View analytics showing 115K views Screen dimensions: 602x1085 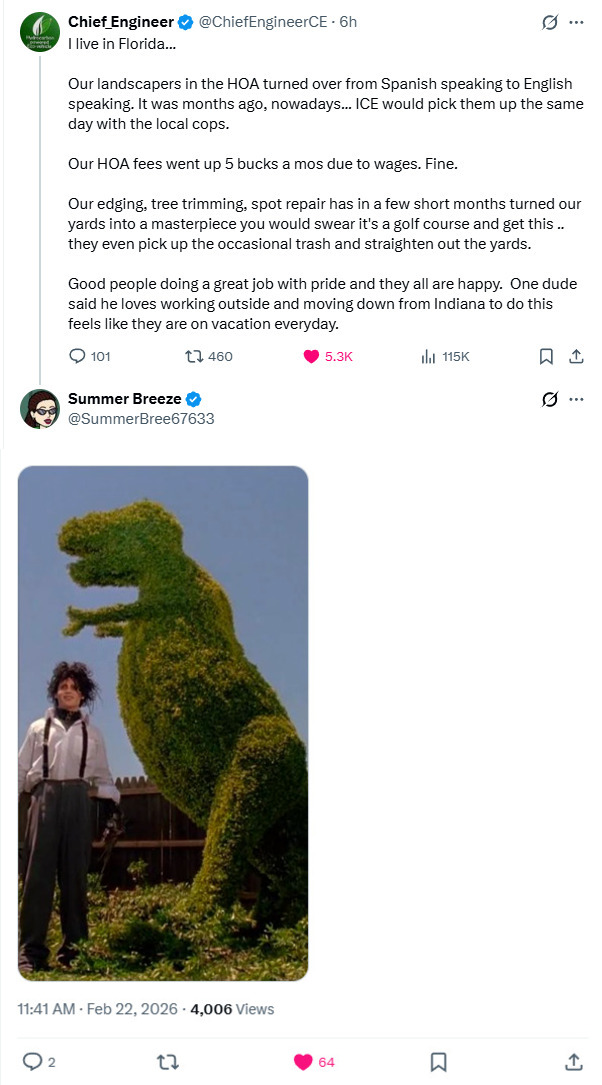click(x=429, y=356)
